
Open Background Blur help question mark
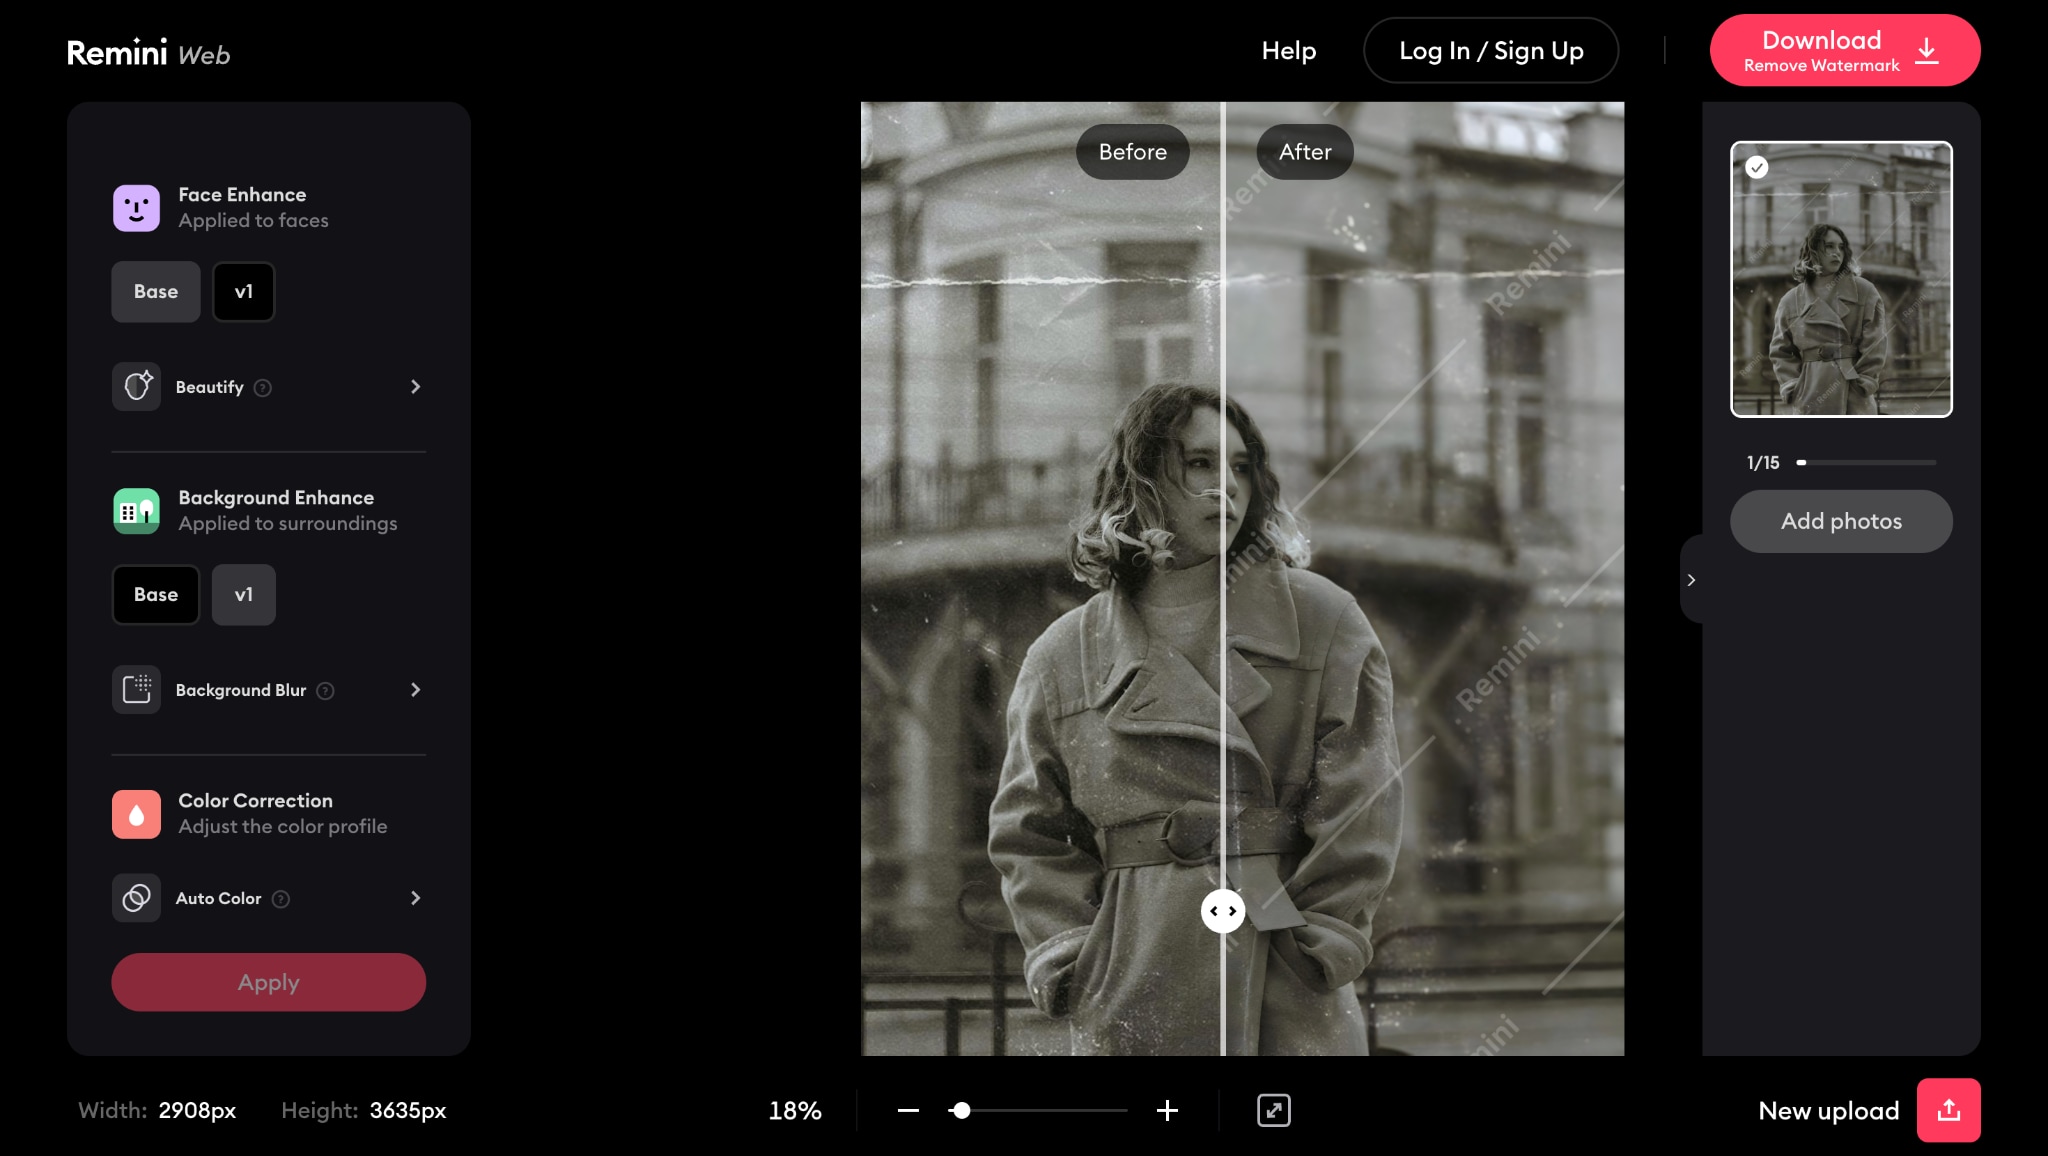[x=325, y=691]
